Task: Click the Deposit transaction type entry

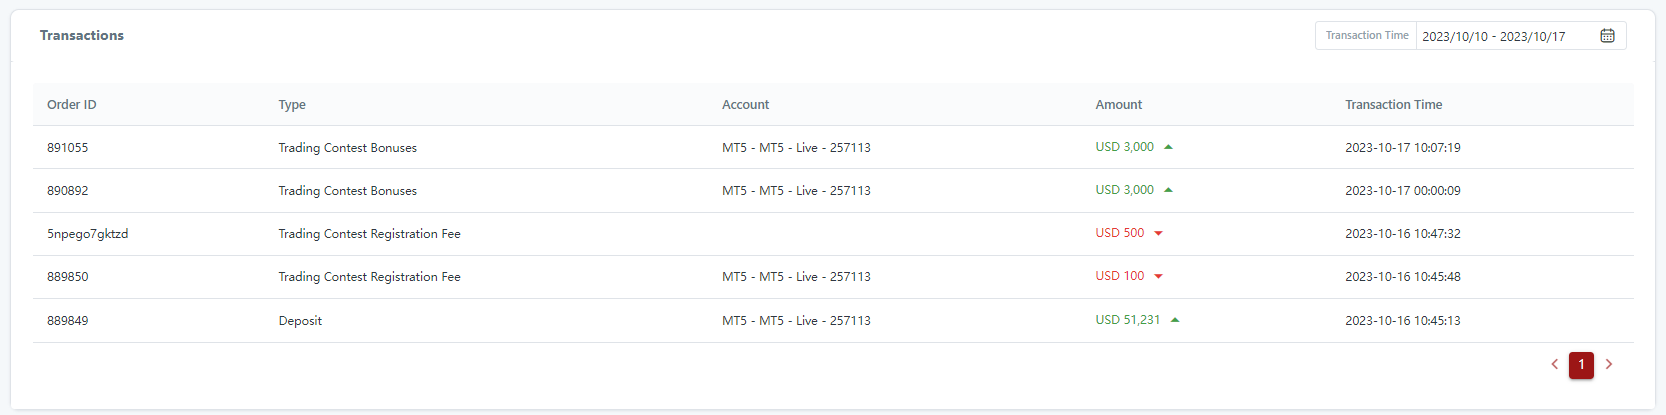Action: click(x=300, y=321)
